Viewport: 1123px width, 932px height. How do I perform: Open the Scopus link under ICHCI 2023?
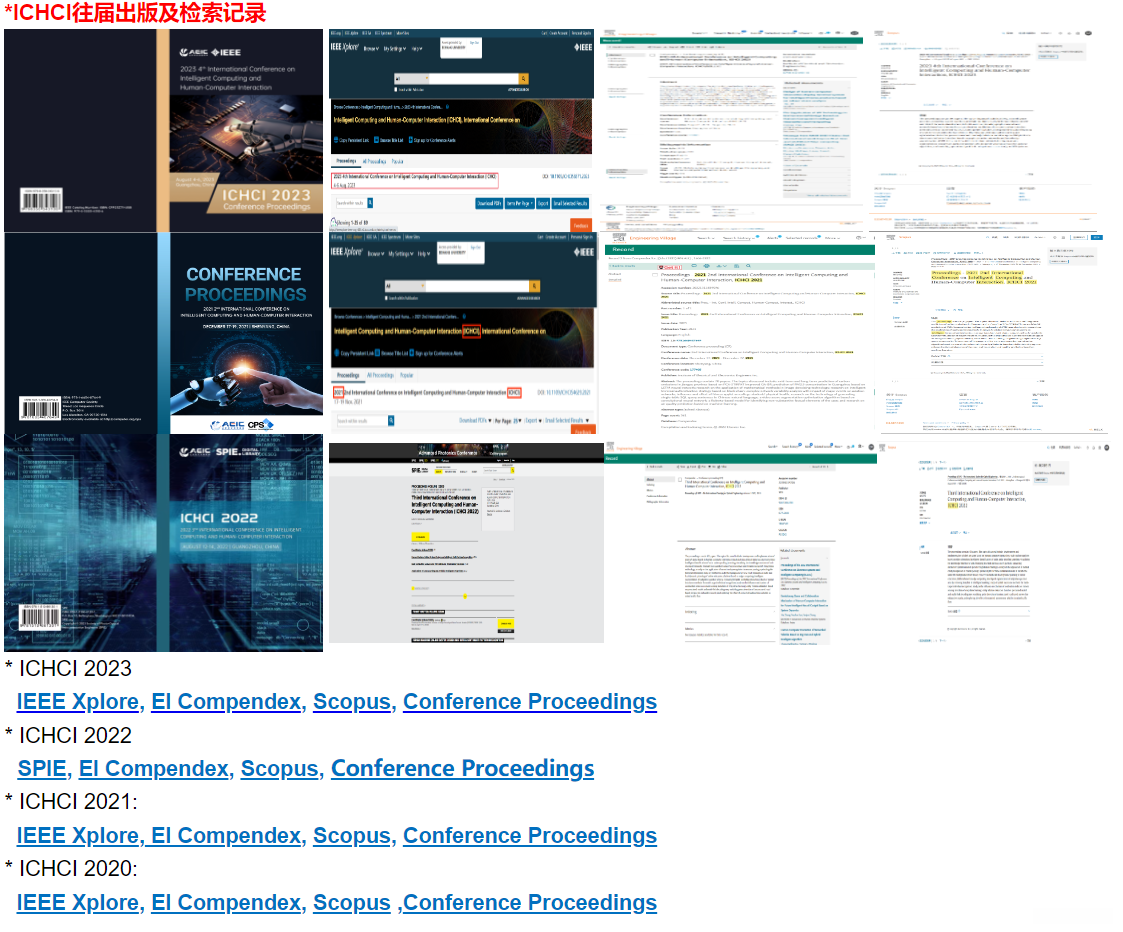coord(352,701)
